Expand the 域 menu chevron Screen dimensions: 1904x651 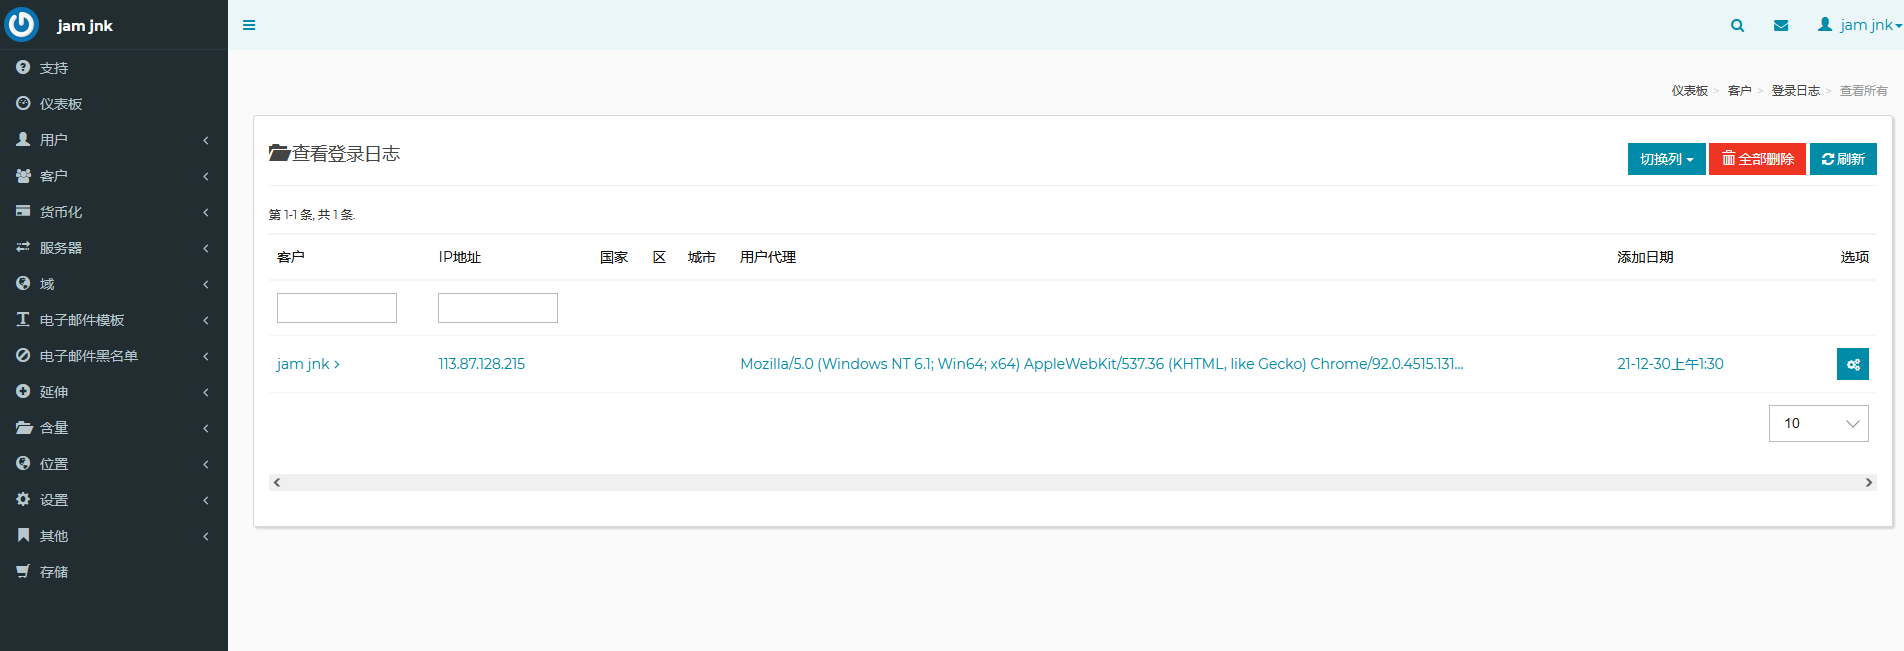tap(206, 284)
